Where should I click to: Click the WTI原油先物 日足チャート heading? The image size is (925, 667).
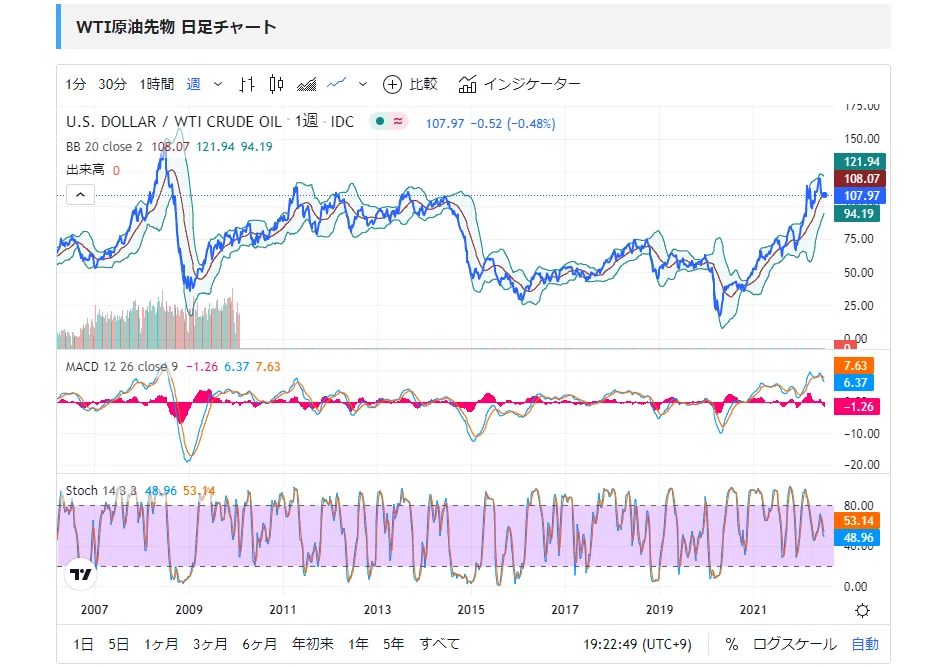[176, 27]
